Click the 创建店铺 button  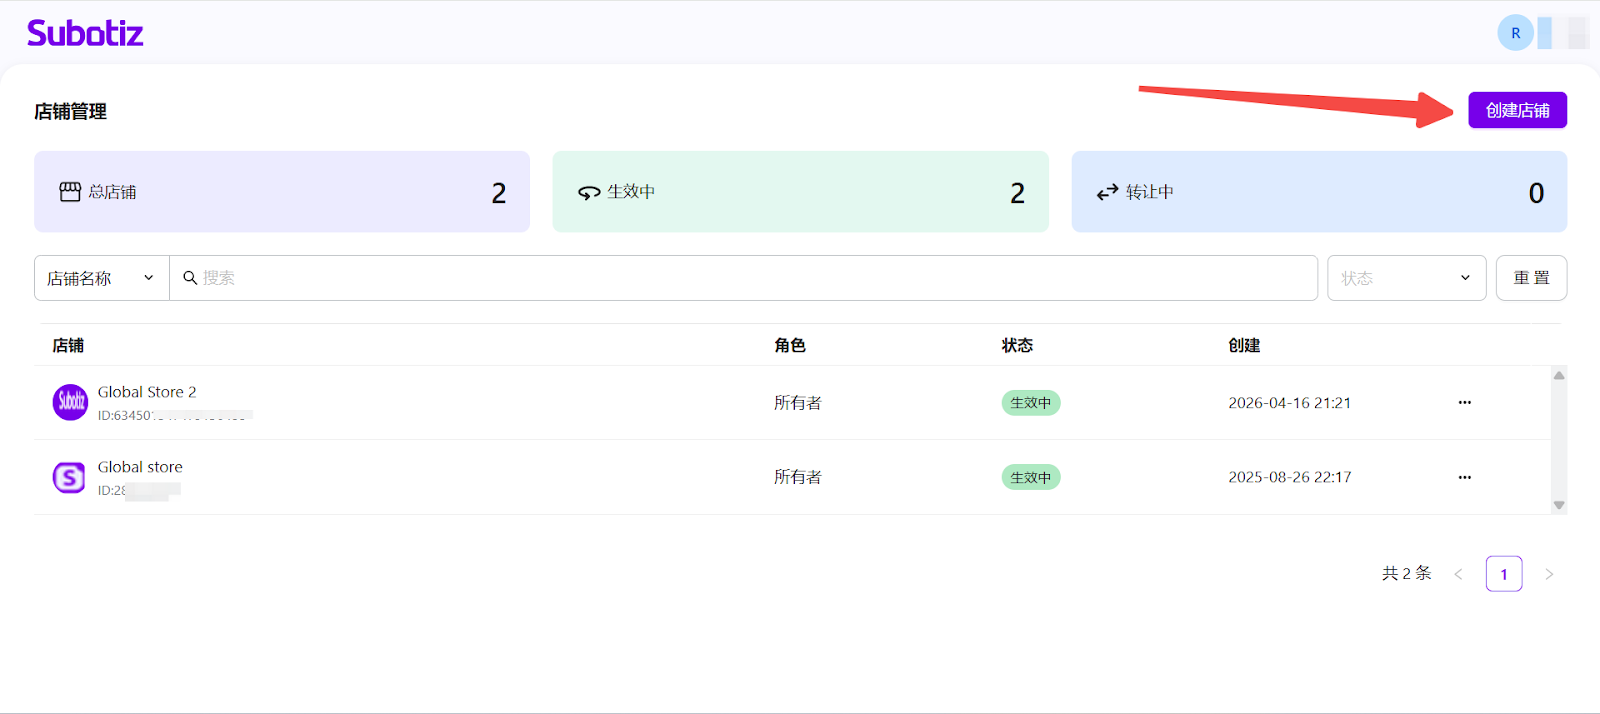[1516, 110]
